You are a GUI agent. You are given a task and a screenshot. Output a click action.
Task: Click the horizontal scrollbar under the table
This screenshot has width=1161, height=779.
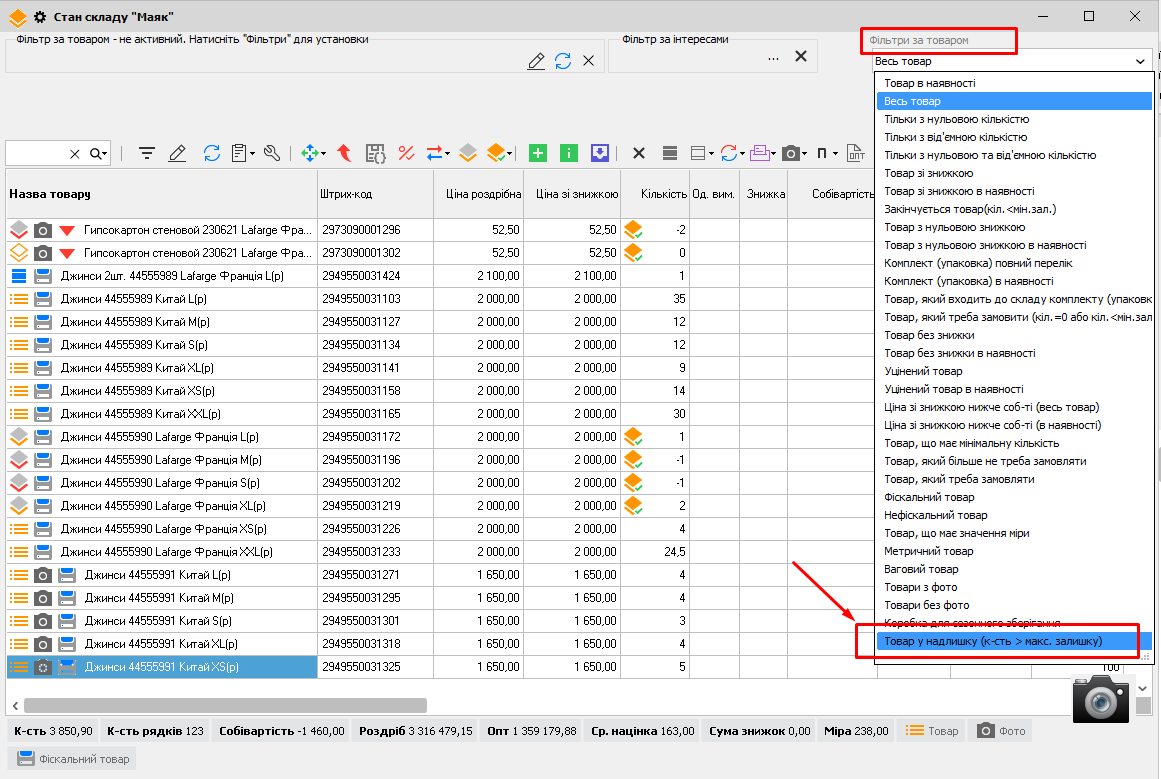(225, 705)
